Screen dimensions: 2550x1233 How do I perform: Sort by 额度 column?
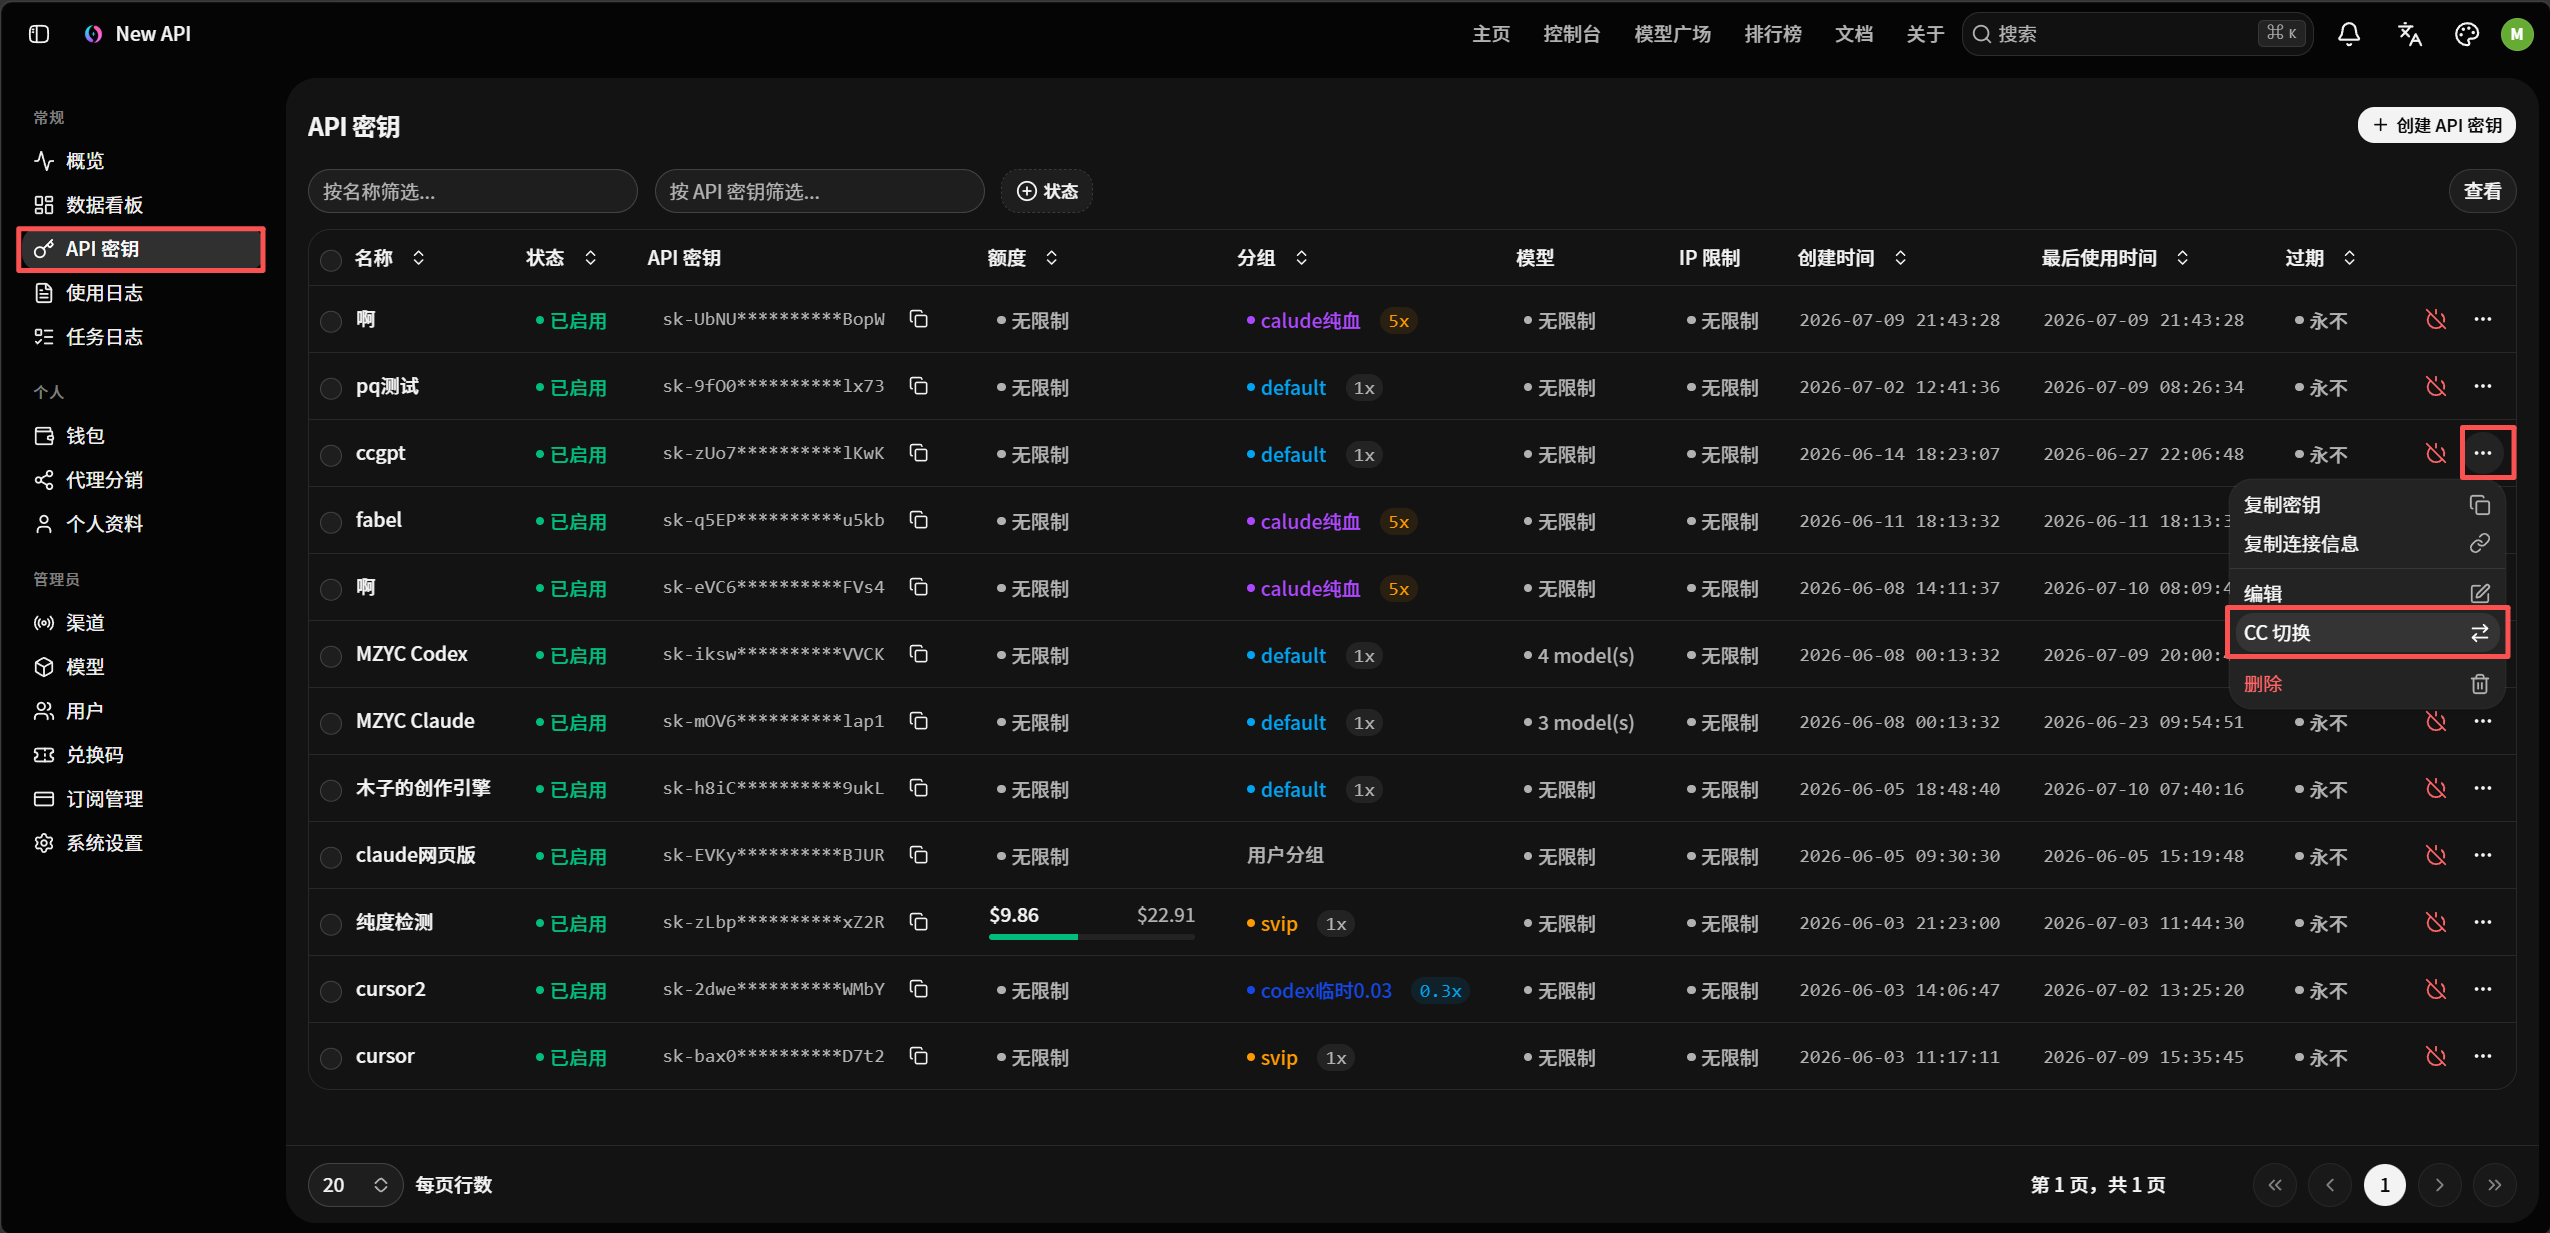(x=1023, y=258)
